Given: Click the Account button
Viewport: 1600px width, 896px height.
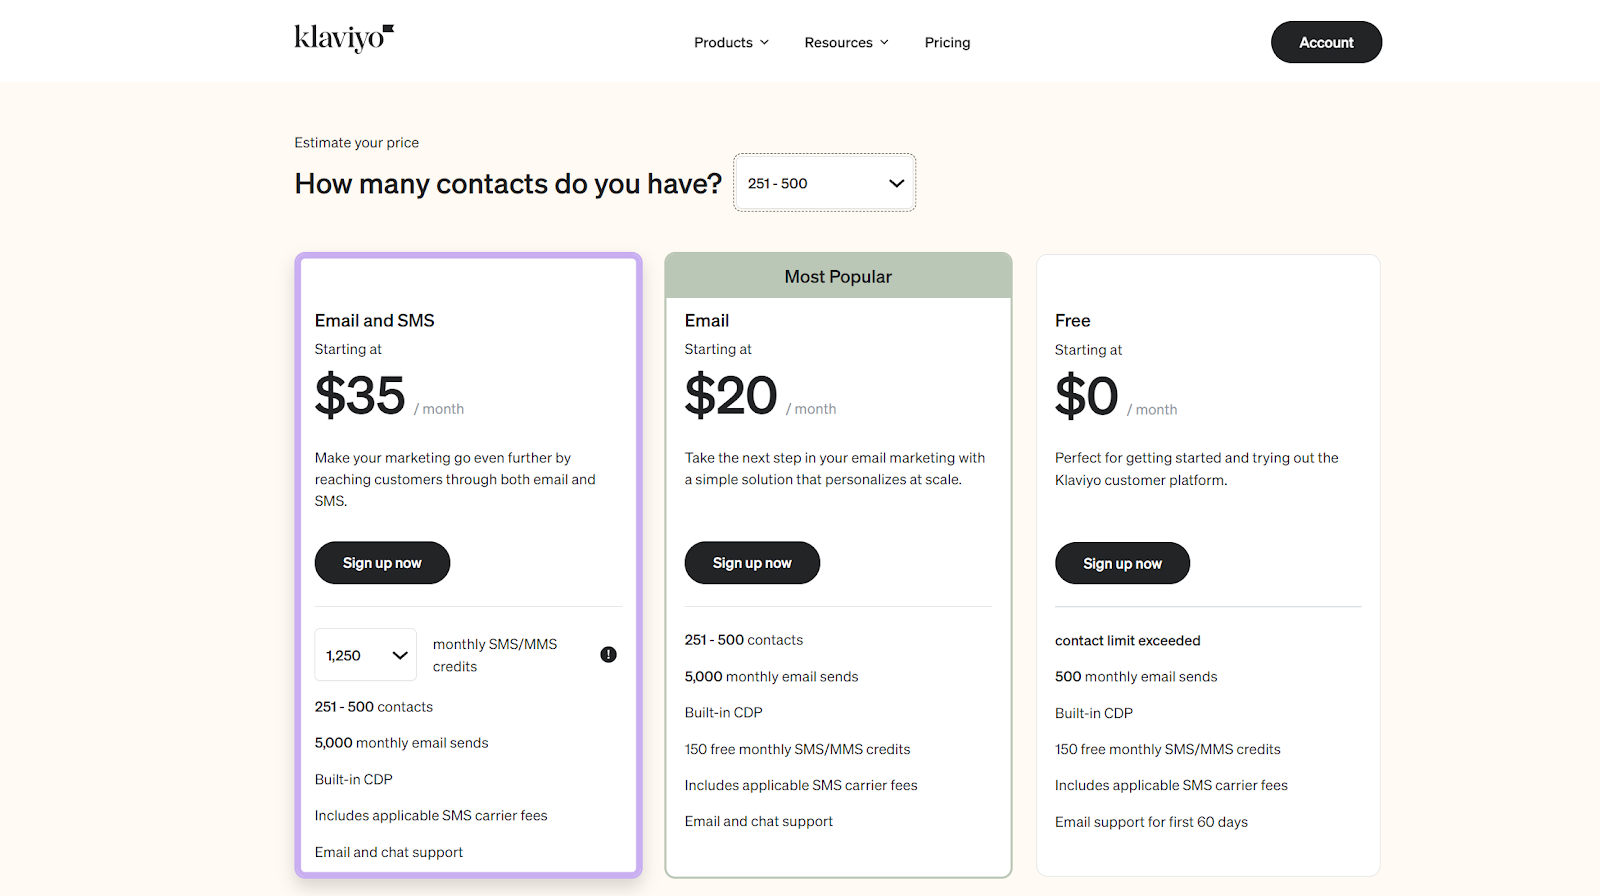Looking at the screenshot, I should pos(1326,42).
